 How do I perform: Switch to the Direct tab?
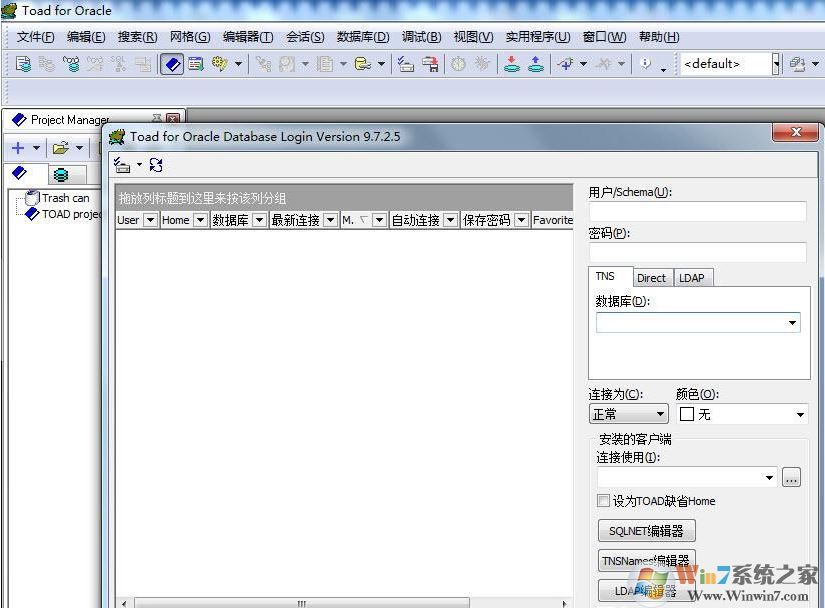652,277
